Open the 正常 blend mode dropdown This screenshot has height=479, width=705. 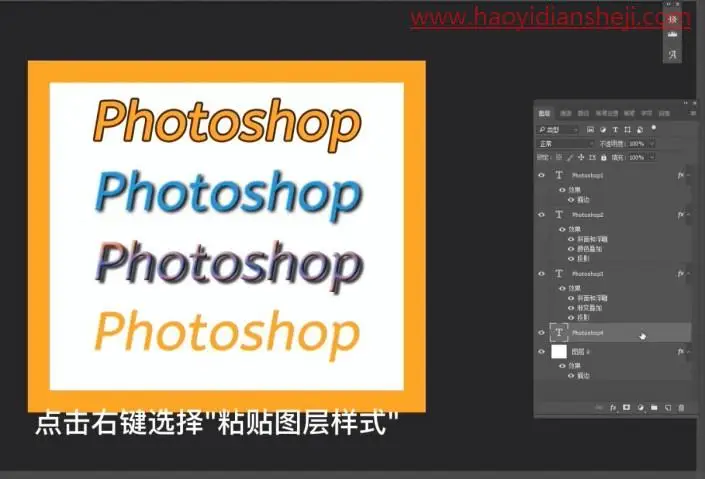click(x=566, y=144)
